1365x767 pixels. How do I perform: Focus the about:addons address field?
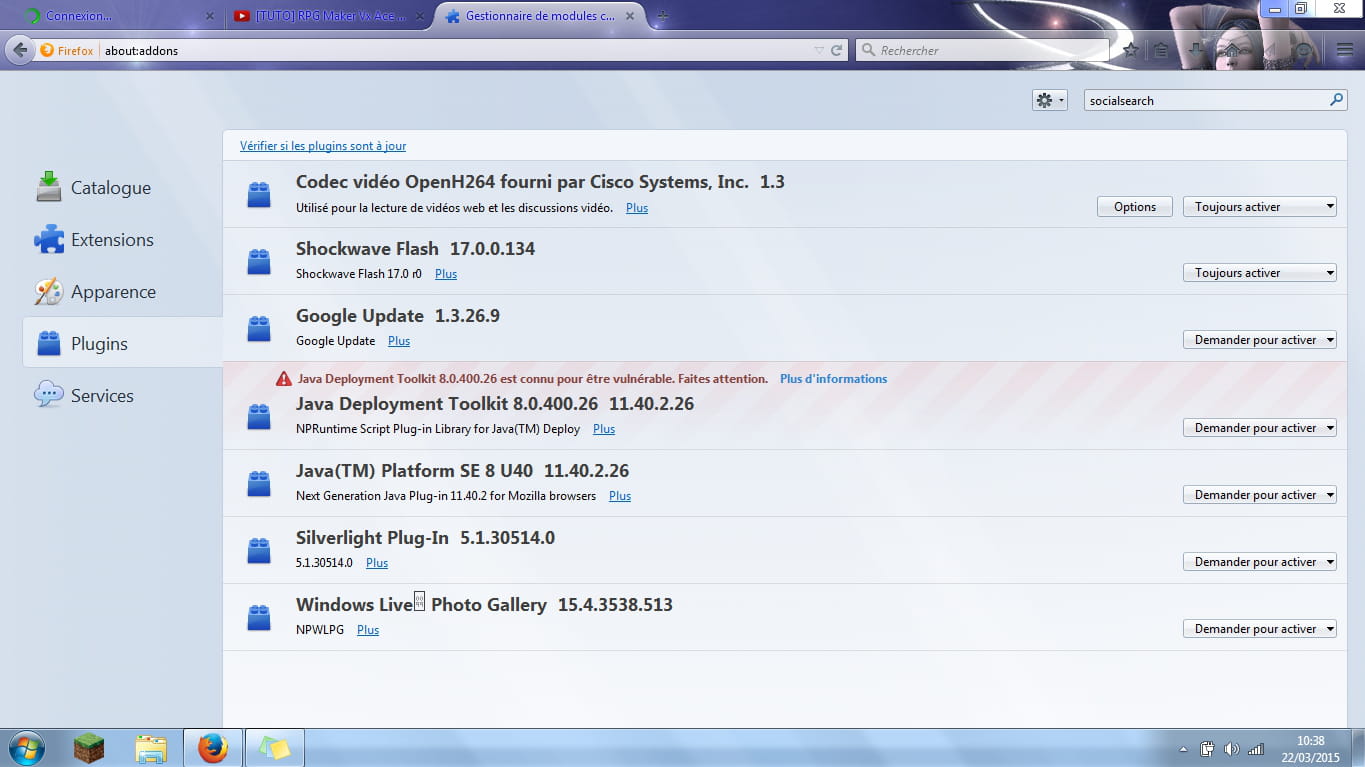pos(455,50)
